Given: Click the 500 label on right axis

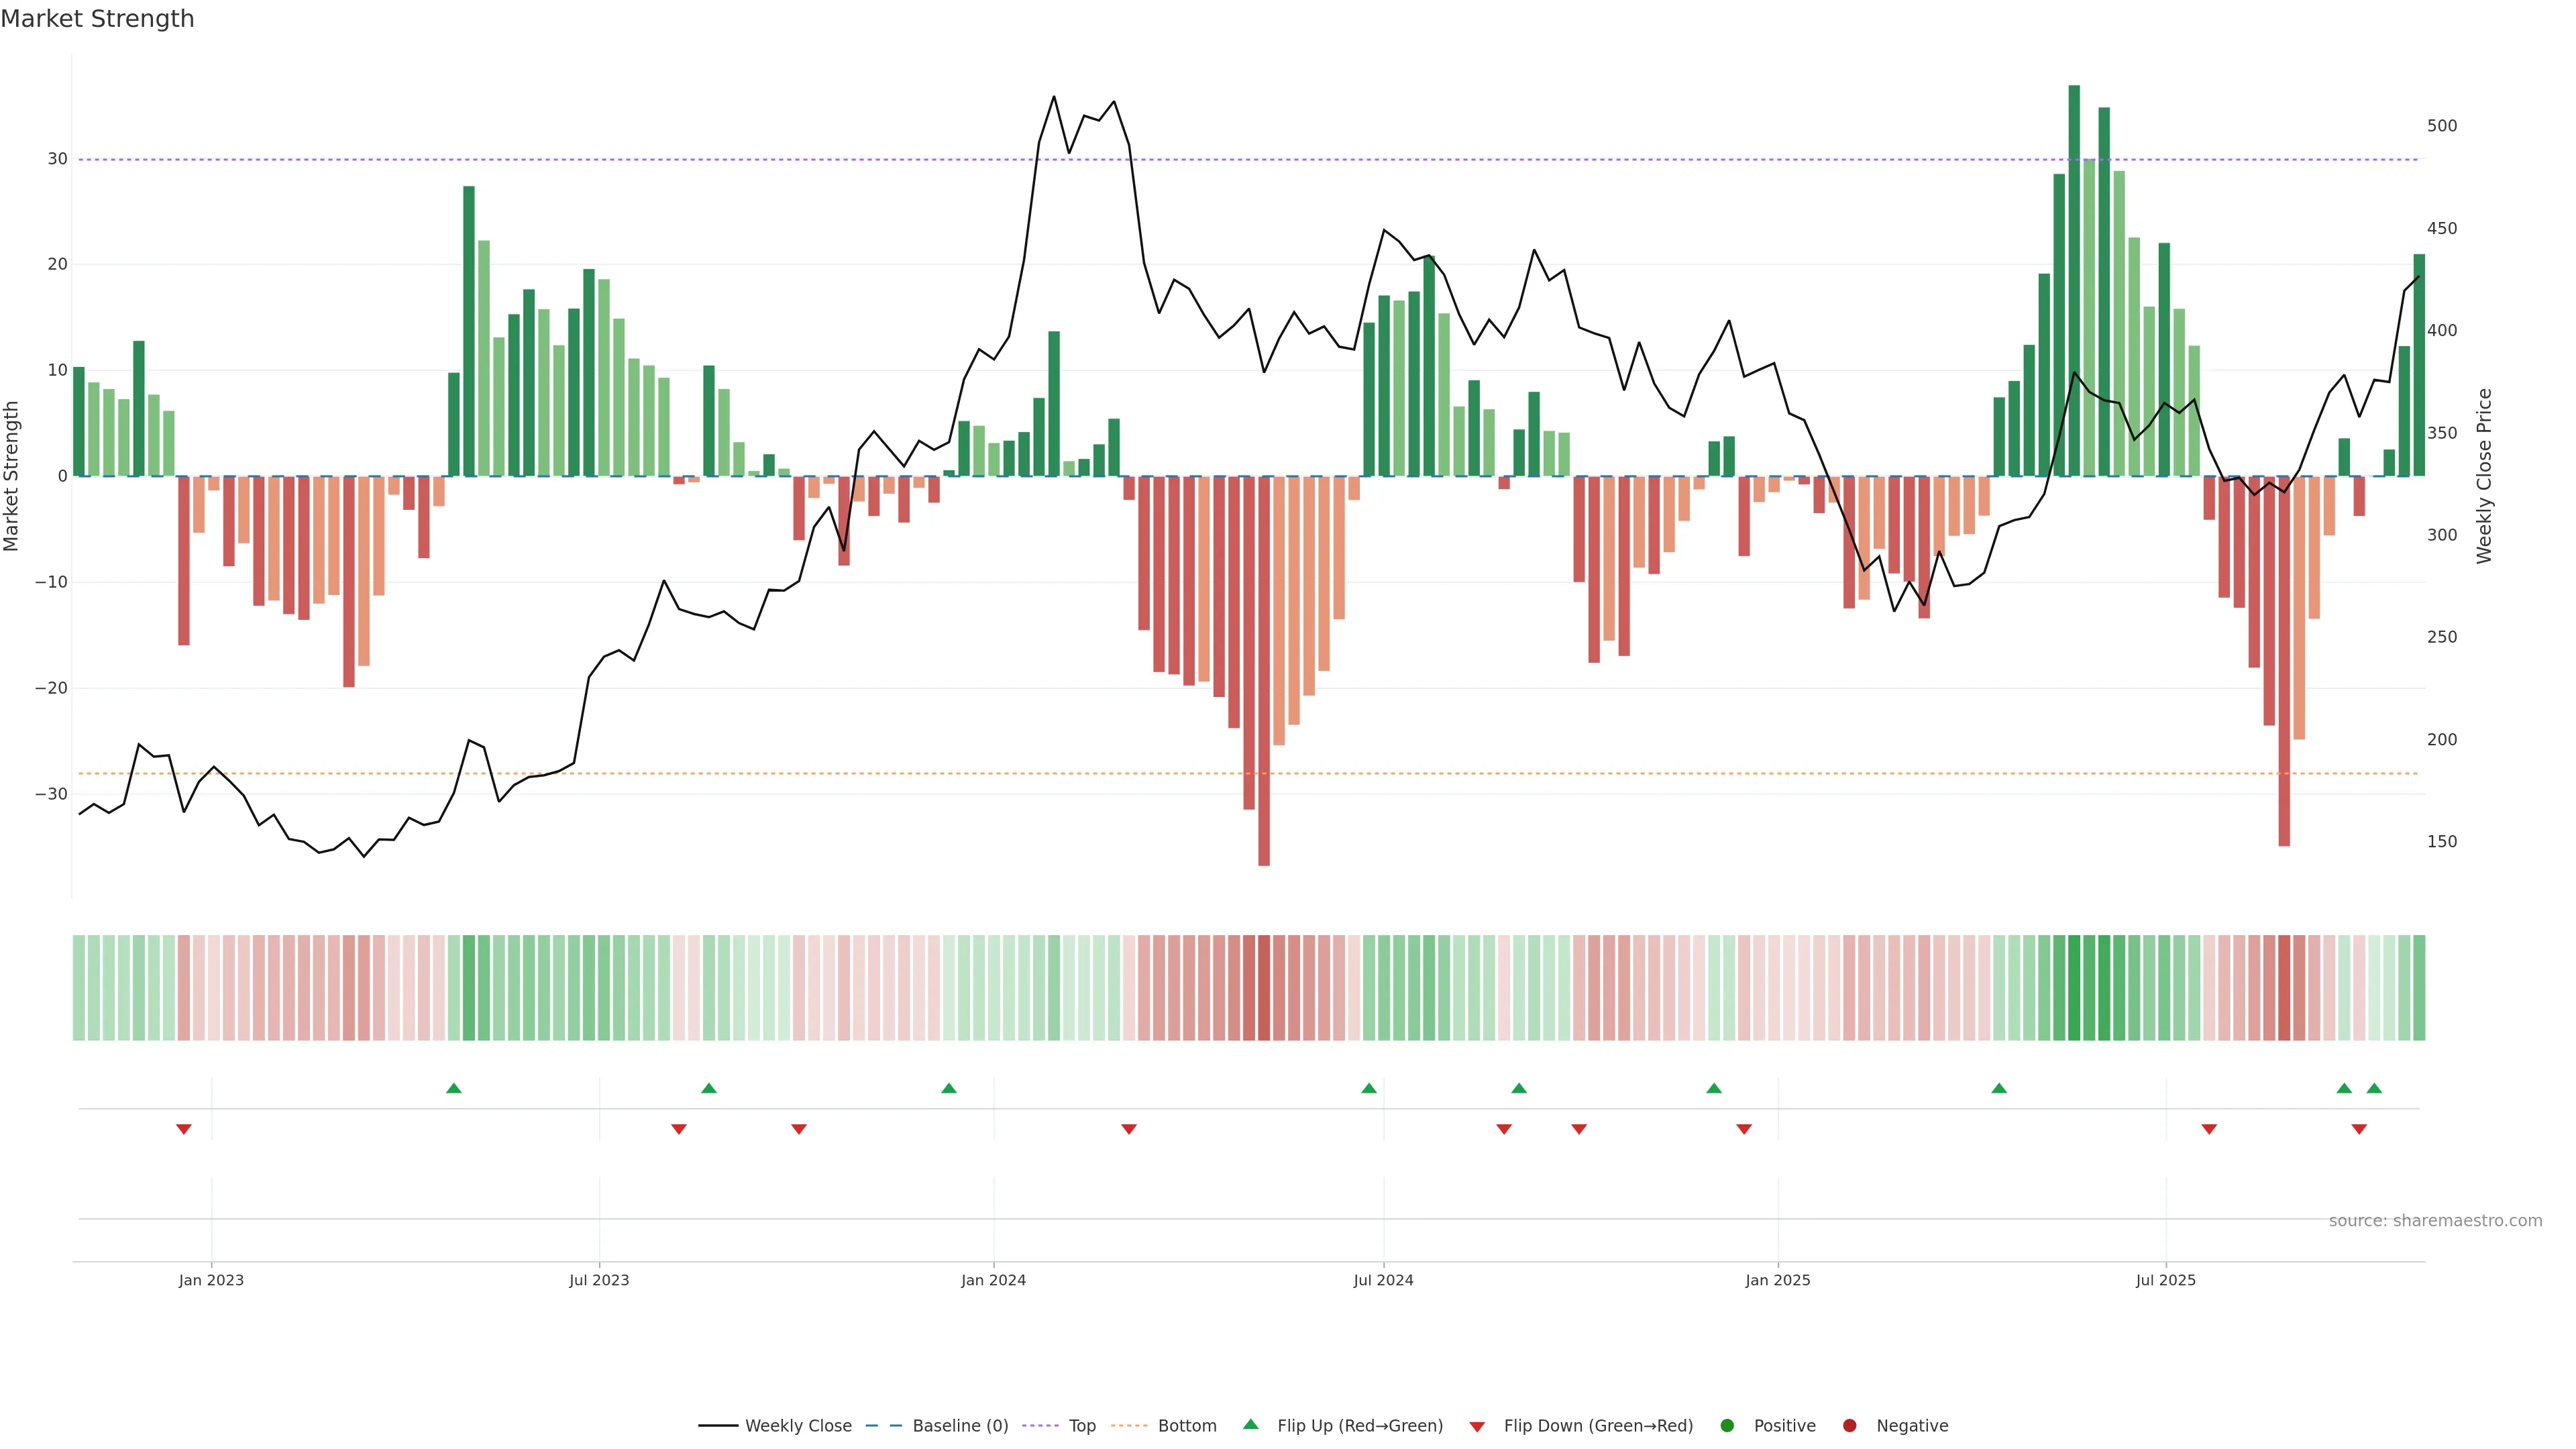Looking at the screenshot, I should (x=2441, y=126).
